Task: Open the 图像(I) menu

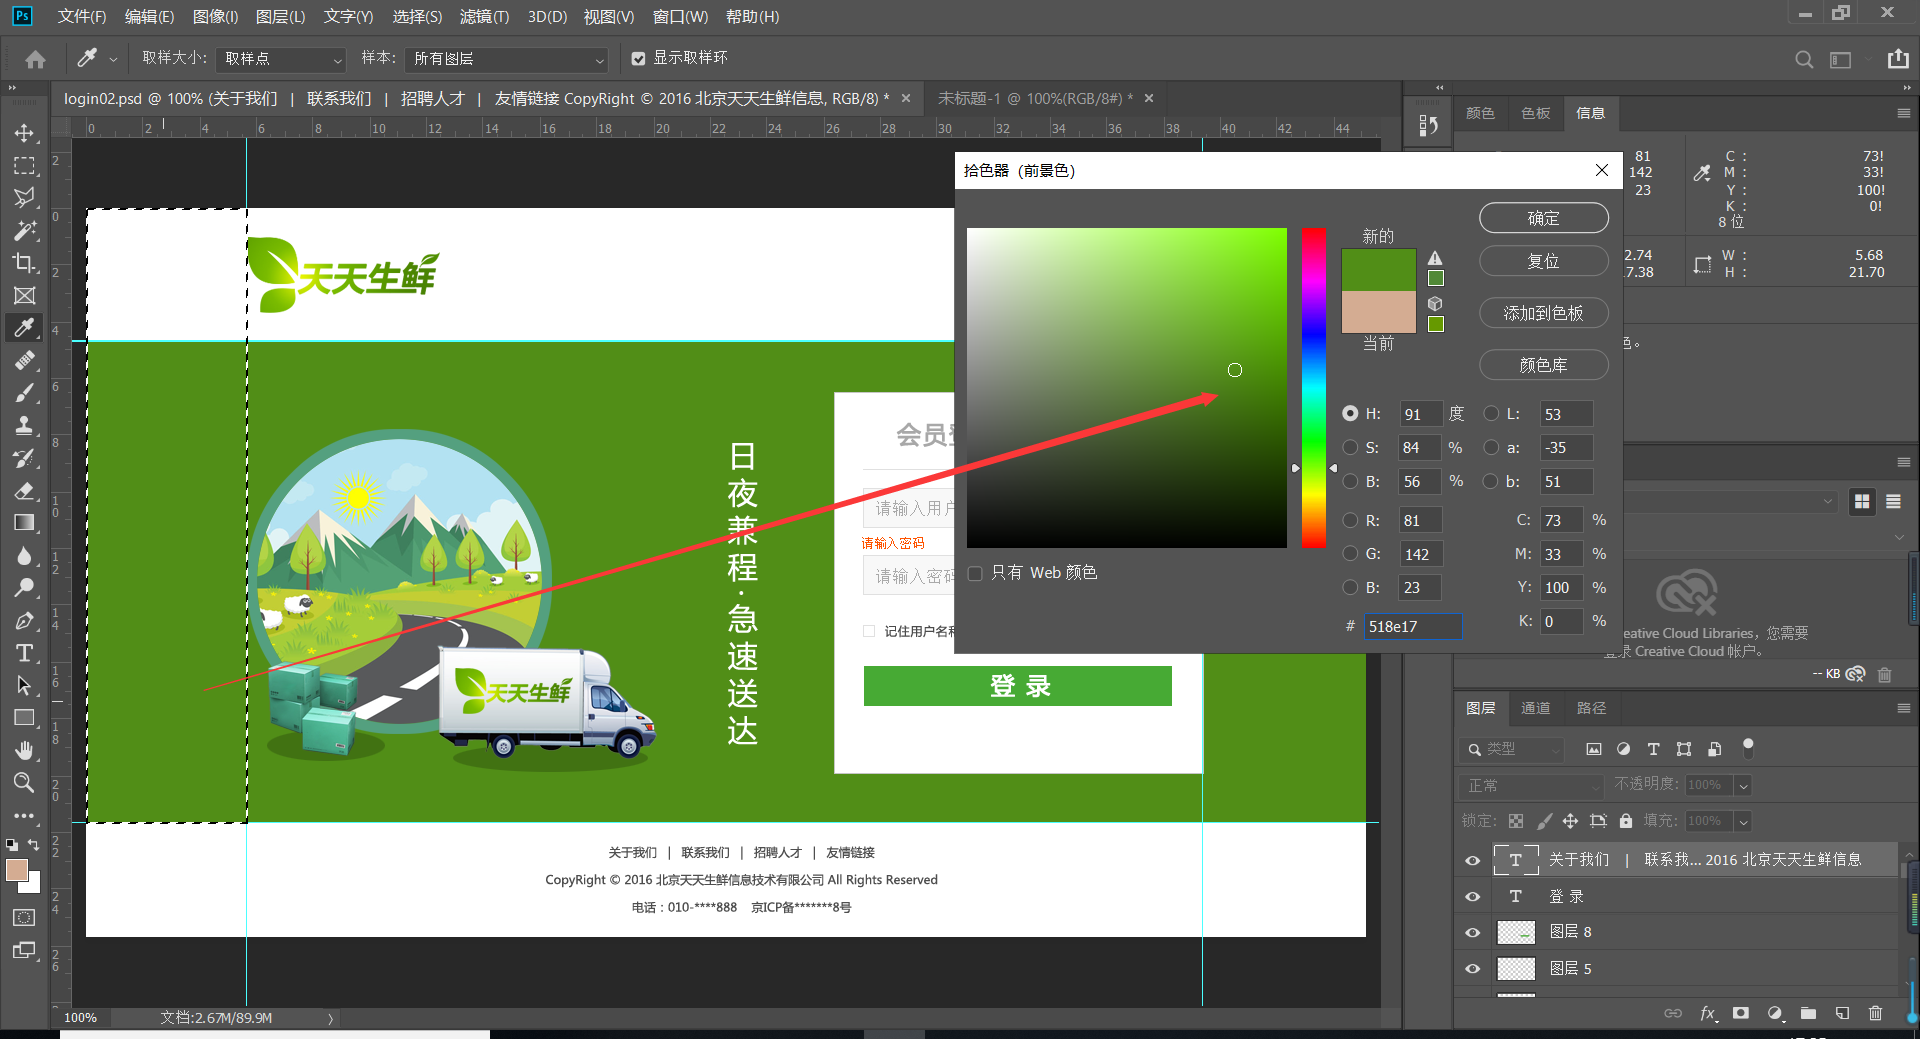Action: 215,16
